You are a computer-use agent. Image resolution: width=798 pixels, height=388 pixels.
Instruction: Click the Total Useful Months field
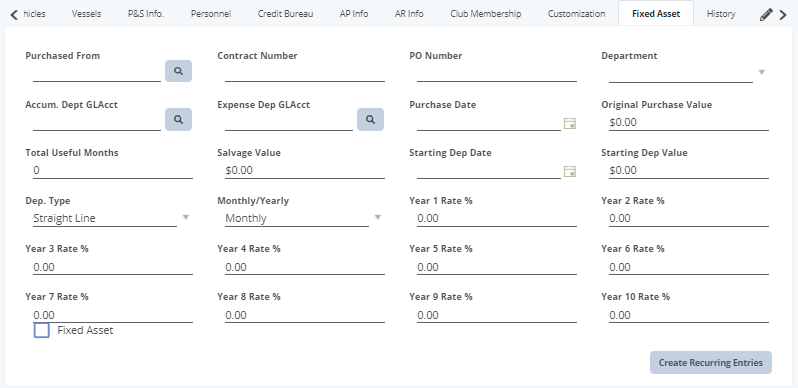click(x=113, y=171)
